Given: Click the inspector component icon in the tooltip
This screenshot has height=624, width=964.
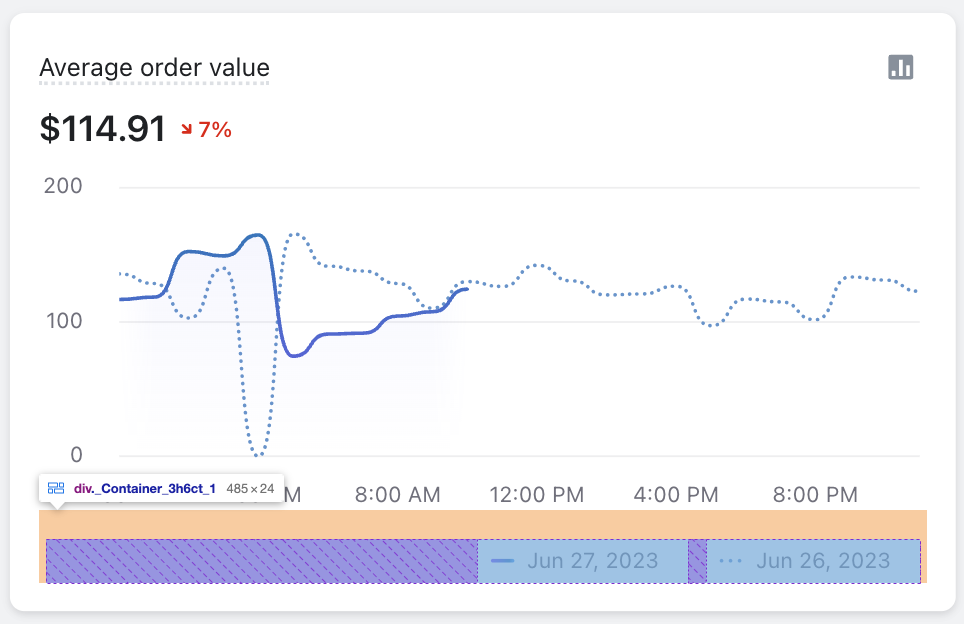Looking at the screenshot, I should pyautogui.click(x=55, y=488).
